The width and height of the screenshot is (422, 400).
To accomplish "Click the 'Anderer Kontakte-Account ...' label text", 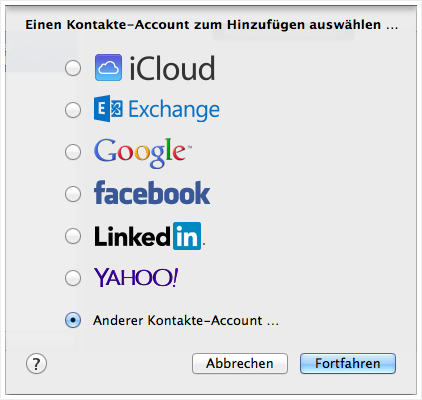I will [186, 320].
